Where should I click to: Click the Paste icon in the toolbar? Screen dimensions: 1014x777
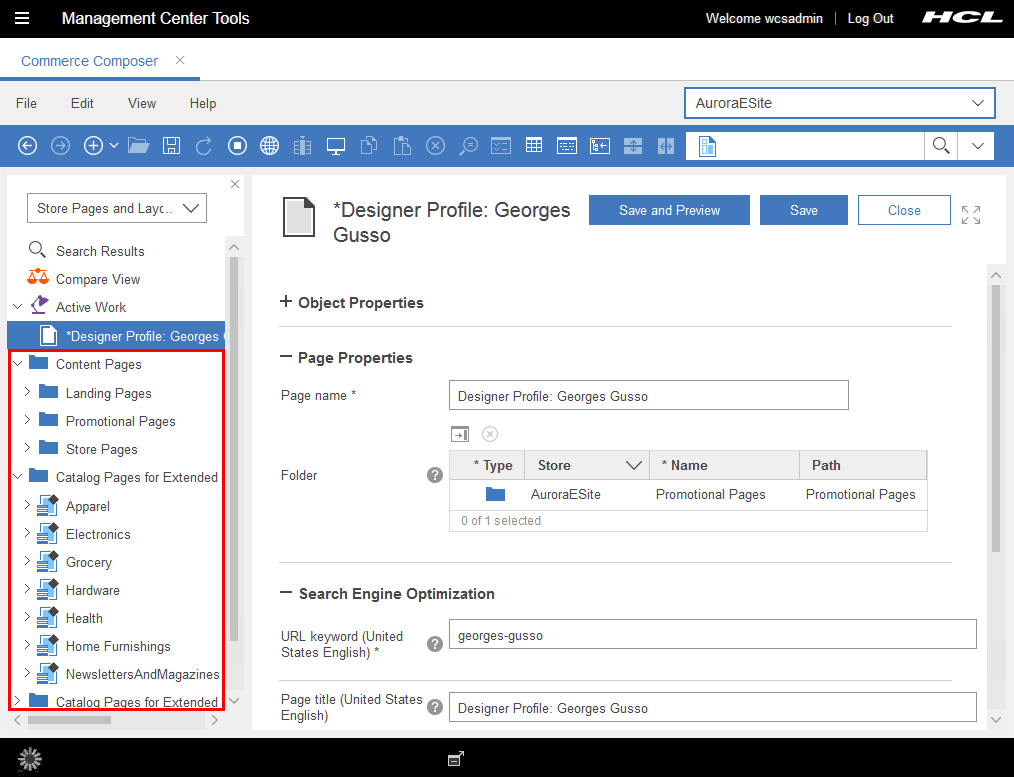(401, 145)
